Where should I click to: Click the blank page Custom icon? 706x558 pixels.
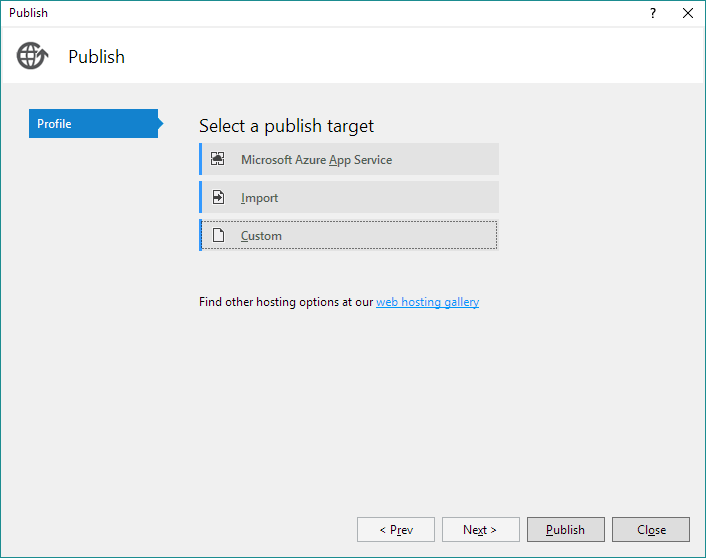pyautogui.click(x=218, y=235)
